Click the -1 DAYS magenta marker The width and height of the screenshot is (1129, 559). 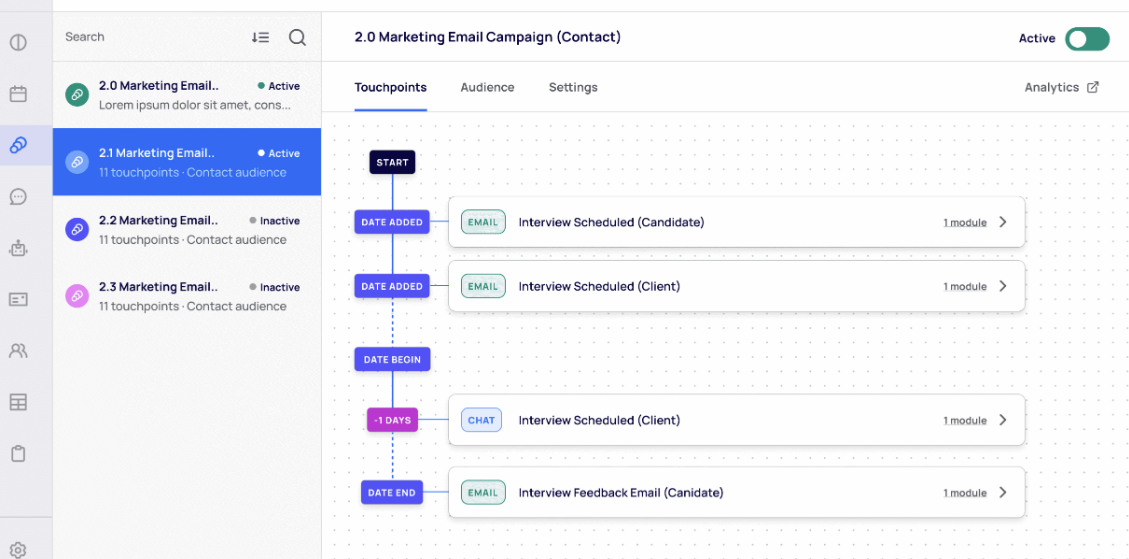[x=392, y=420]
